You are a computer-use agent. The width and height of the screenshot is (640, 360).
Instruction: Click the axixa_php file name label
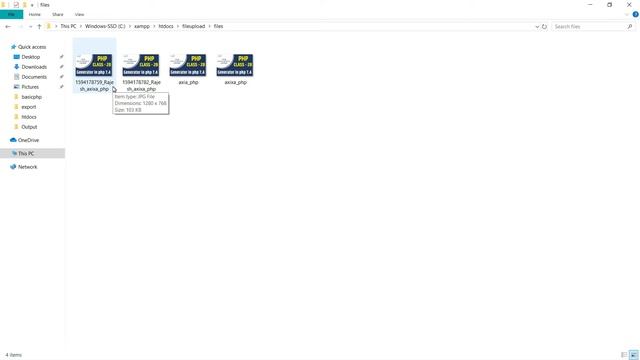click(236, 82)
